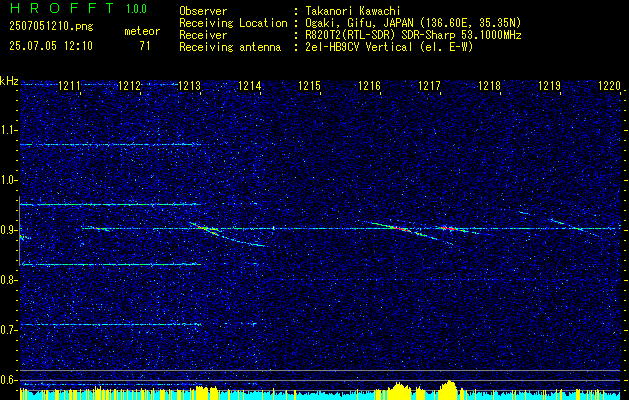Click the 1212 time marker

click(129, 85)
